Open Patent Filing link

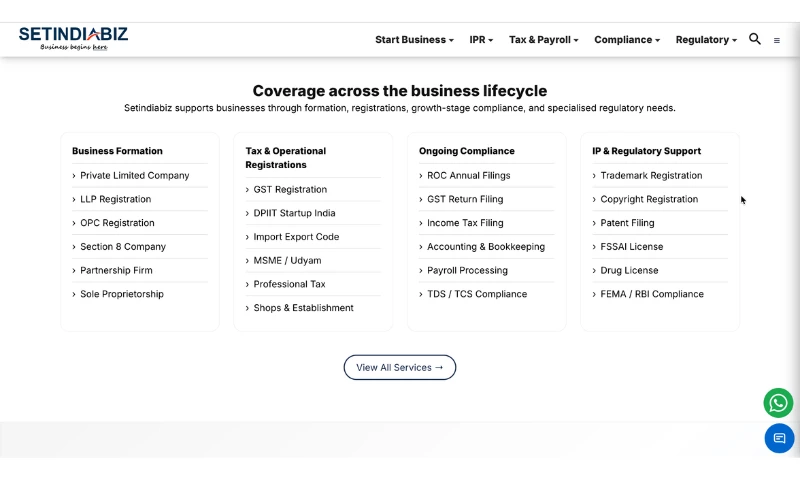627,223
